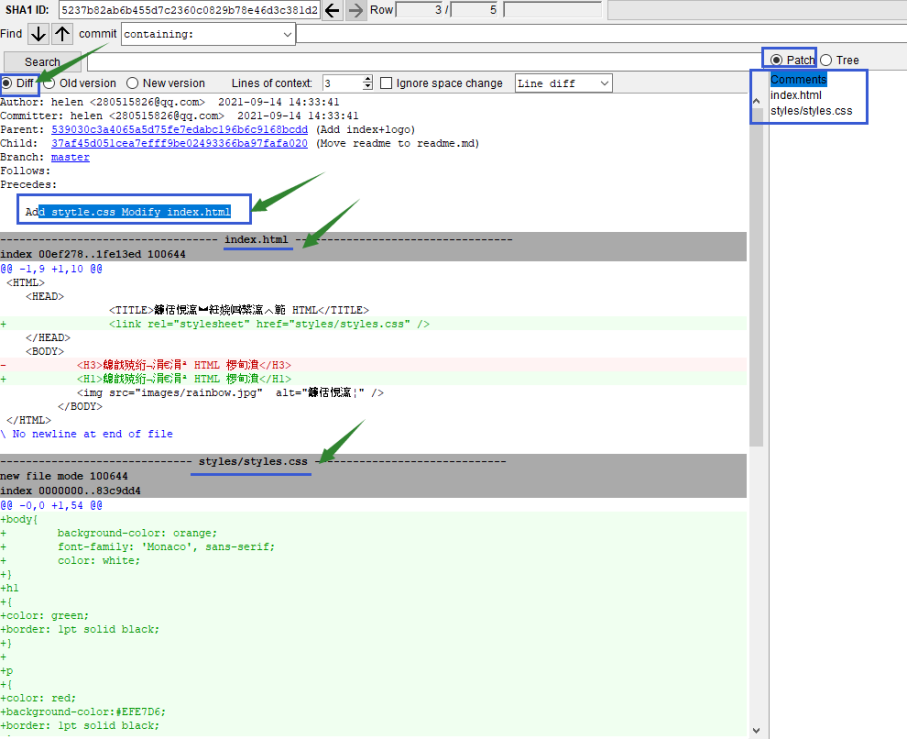Select index.html in file list
This screenshot has height=739, width=908.
(x=796, y=95)
